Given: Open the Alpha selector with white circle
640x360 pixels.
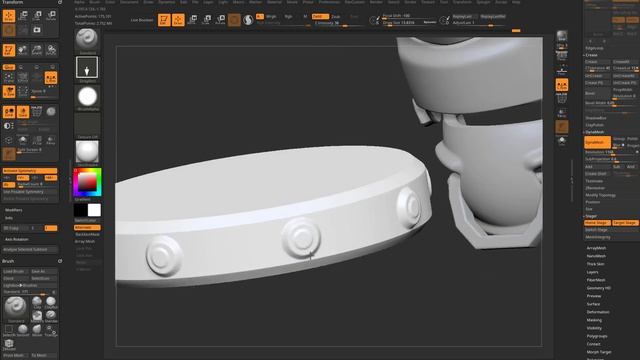Looking at the screenshot, I should [87, 97].
